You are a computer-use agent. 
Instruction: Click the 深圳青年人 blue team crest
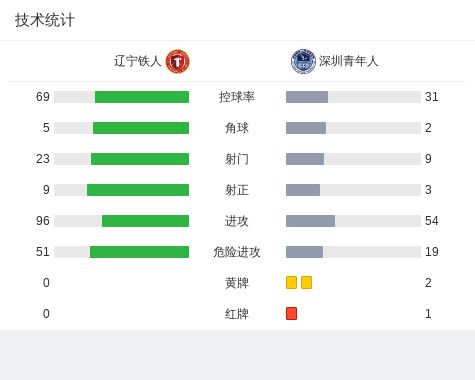[303, 61]
